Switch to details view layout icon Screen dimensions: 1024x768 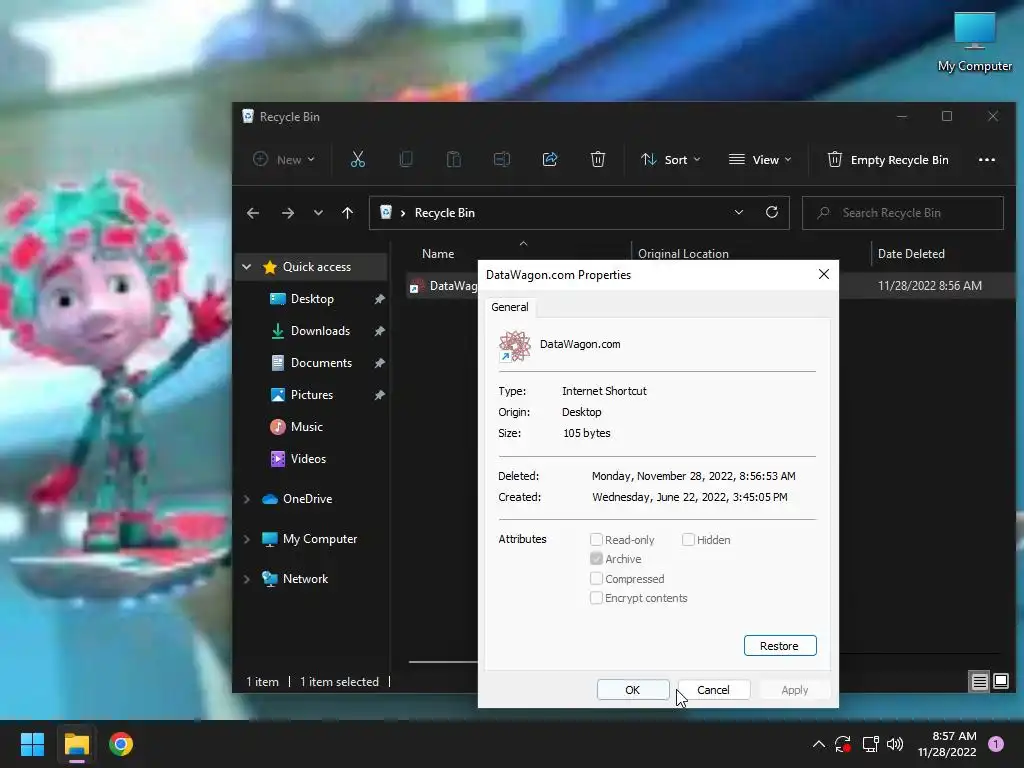click(x=980, y=682)
